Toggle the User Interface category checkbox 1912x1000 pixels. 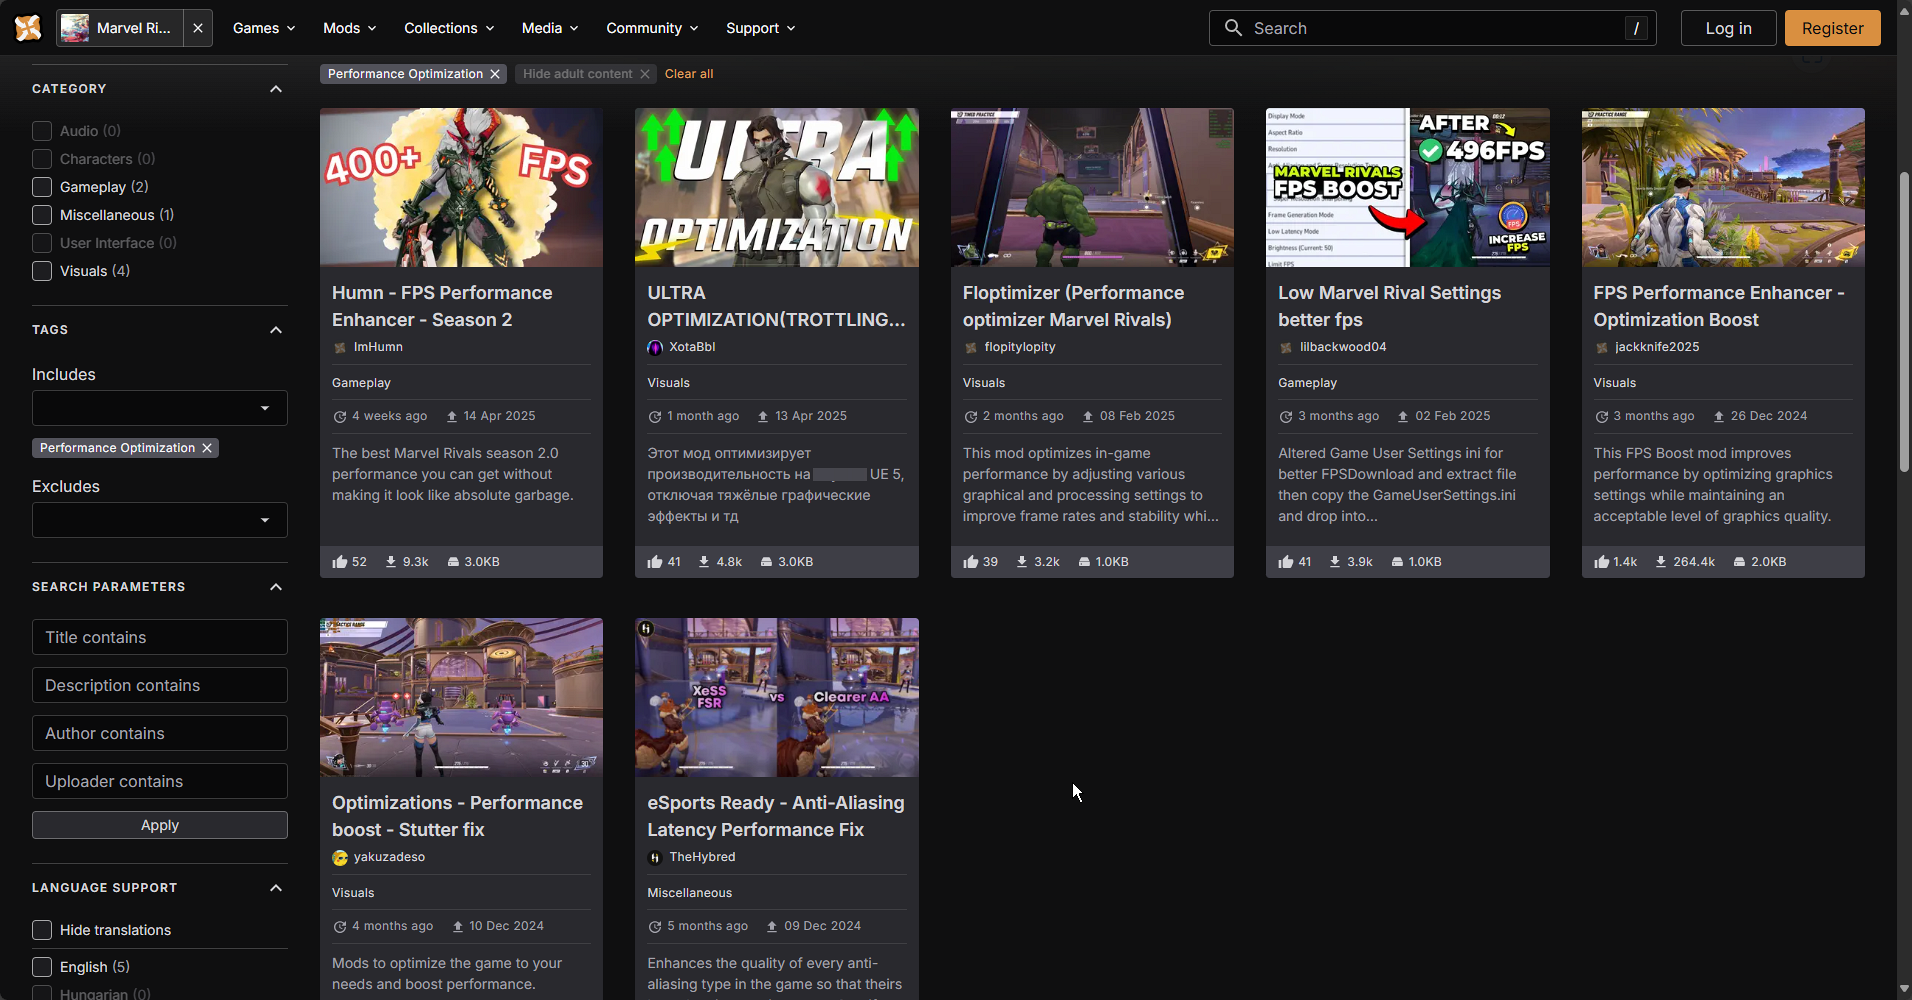42,243
